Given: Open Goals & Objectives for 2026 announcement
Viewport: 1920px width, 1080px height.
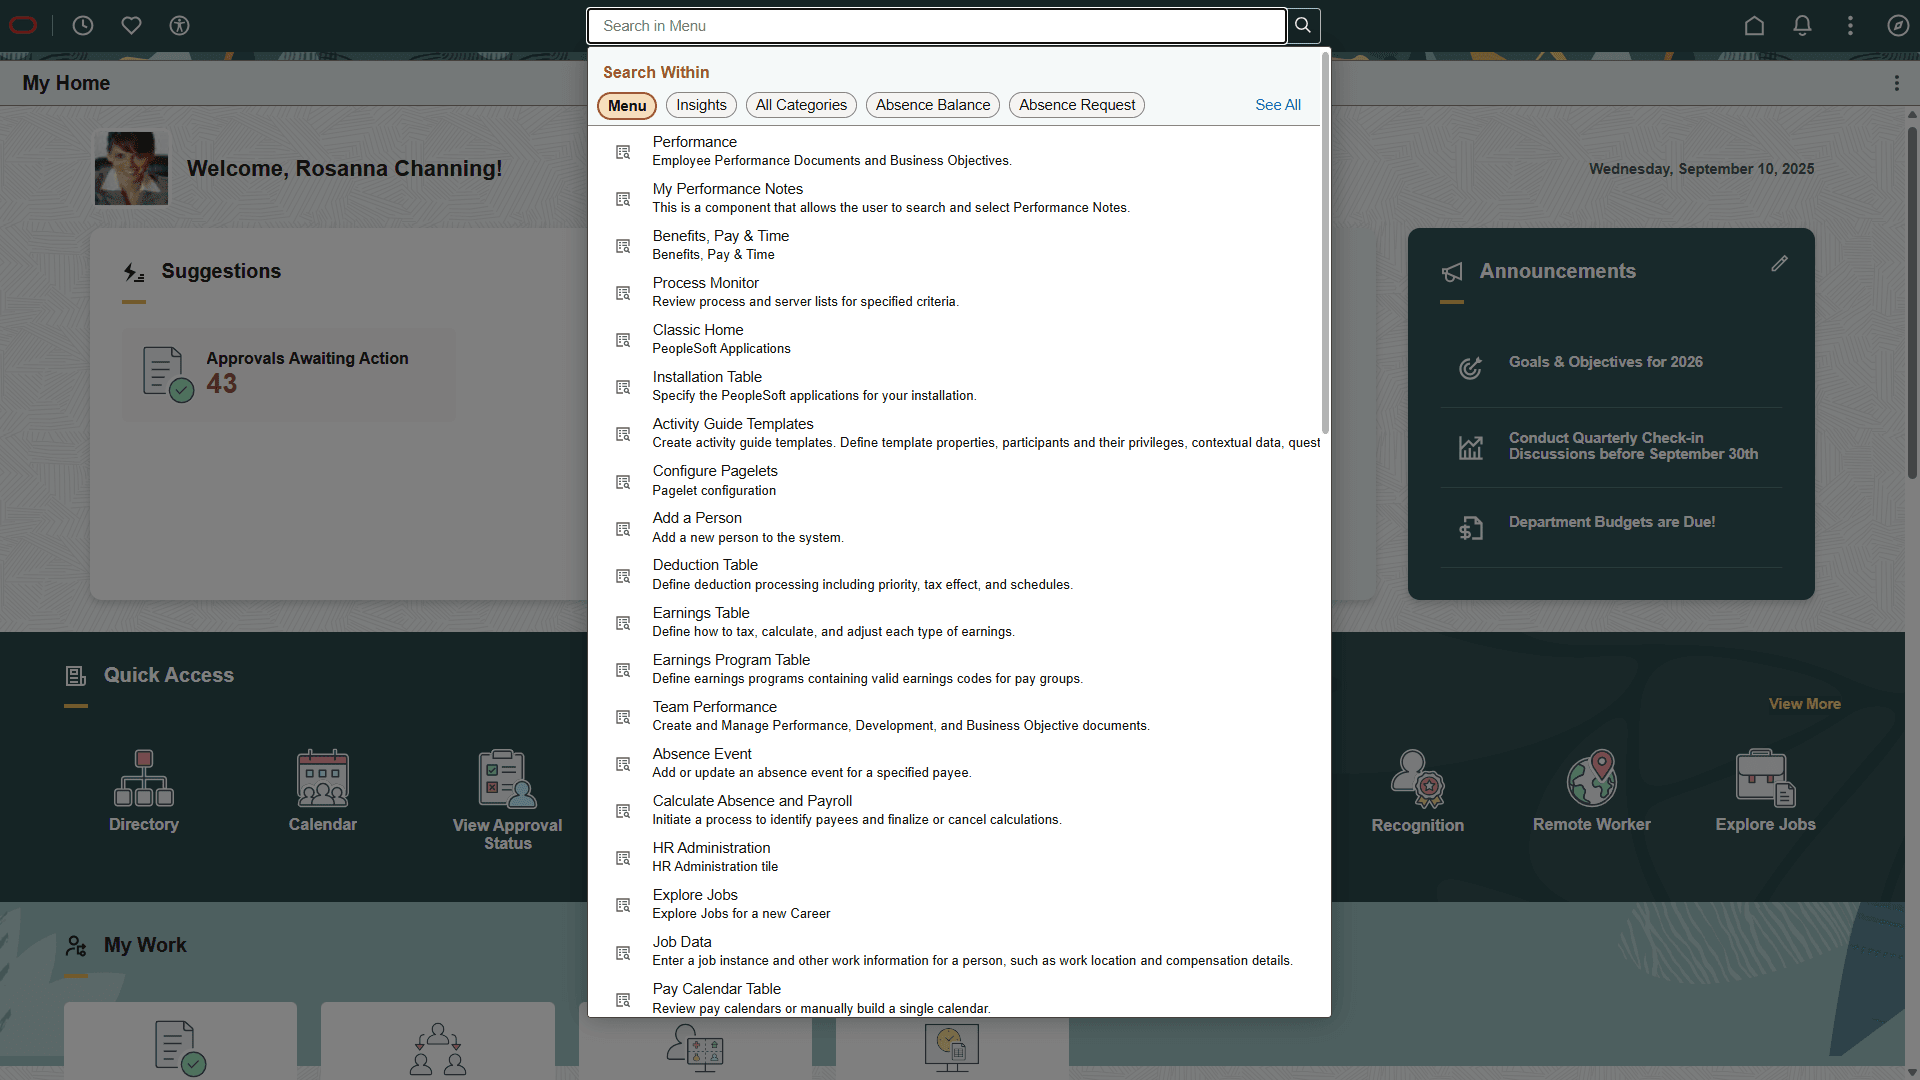Looking at the screenshot, I should click(1605, 362).
